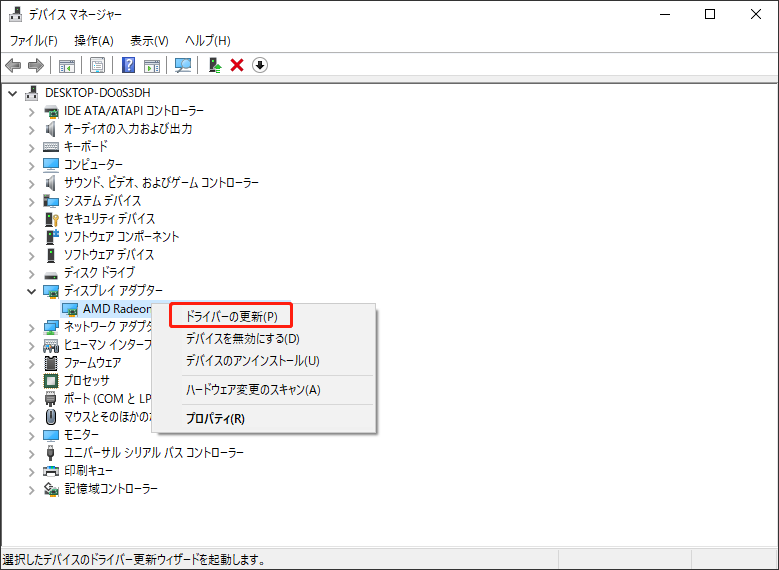Click the Device Manager title bar icon
Image resolution: width=779 pixels, height=570 pixels.
[15, 14]
